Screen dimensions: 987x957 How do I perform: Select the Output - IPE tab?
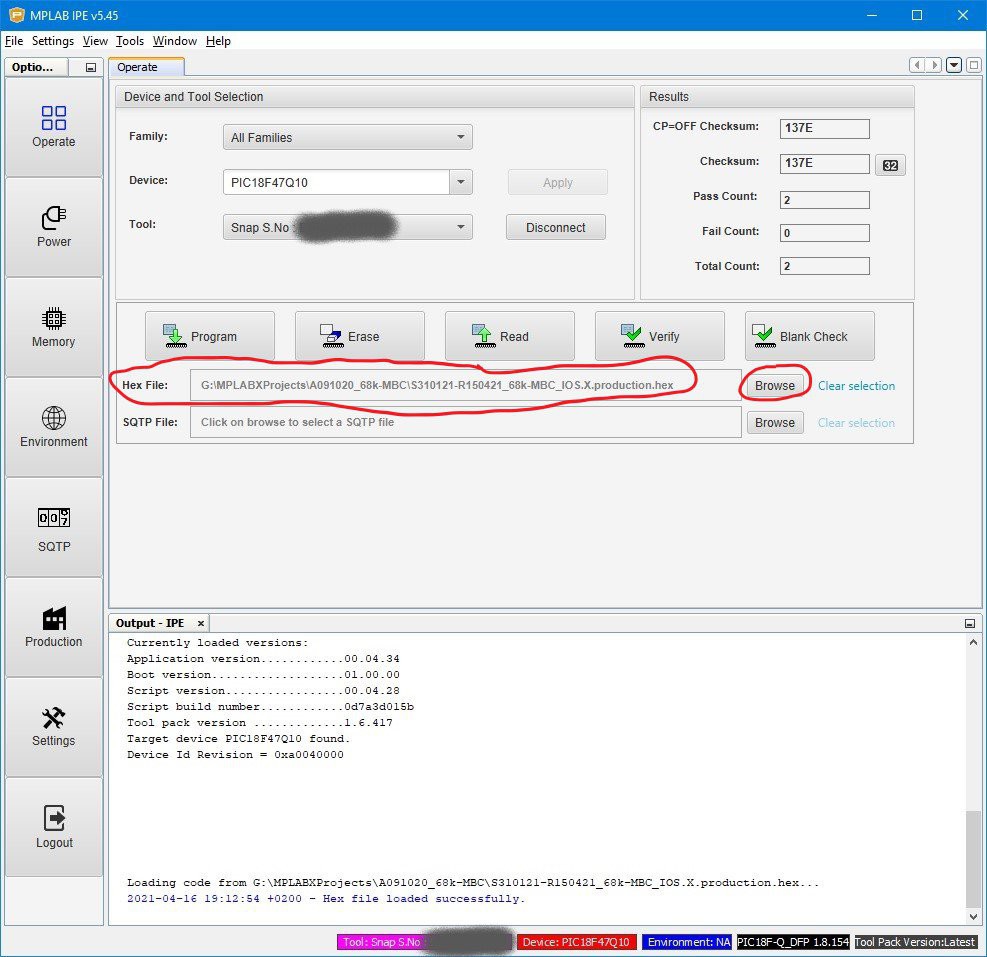tap(159, 623)
